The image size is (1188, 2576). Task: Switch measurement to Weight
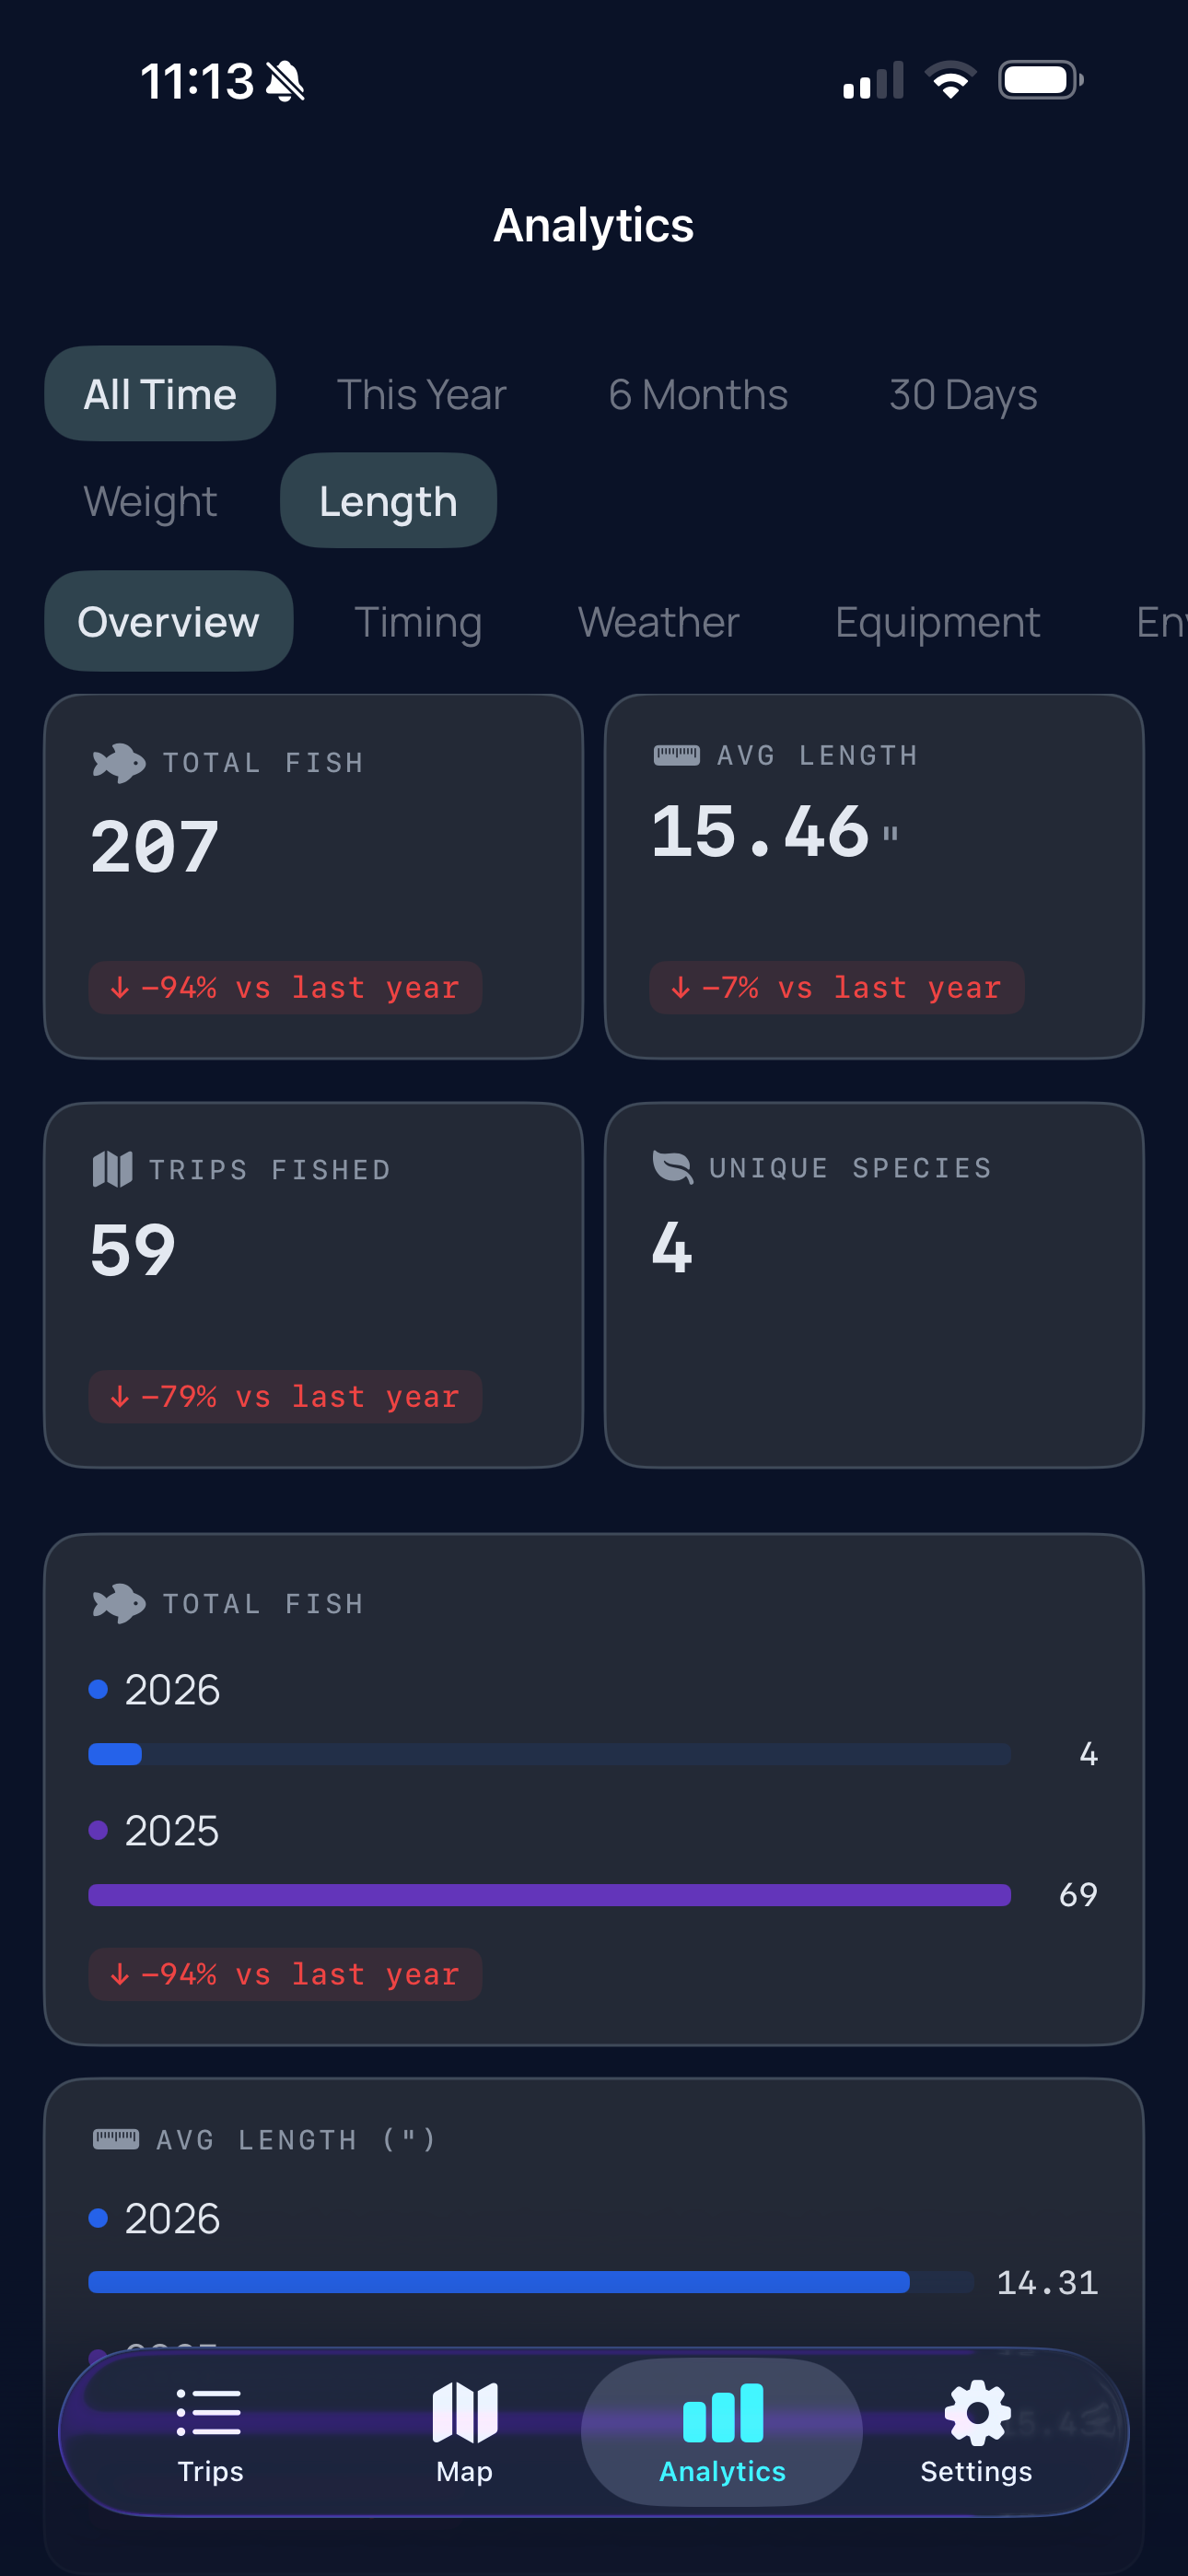150,501
